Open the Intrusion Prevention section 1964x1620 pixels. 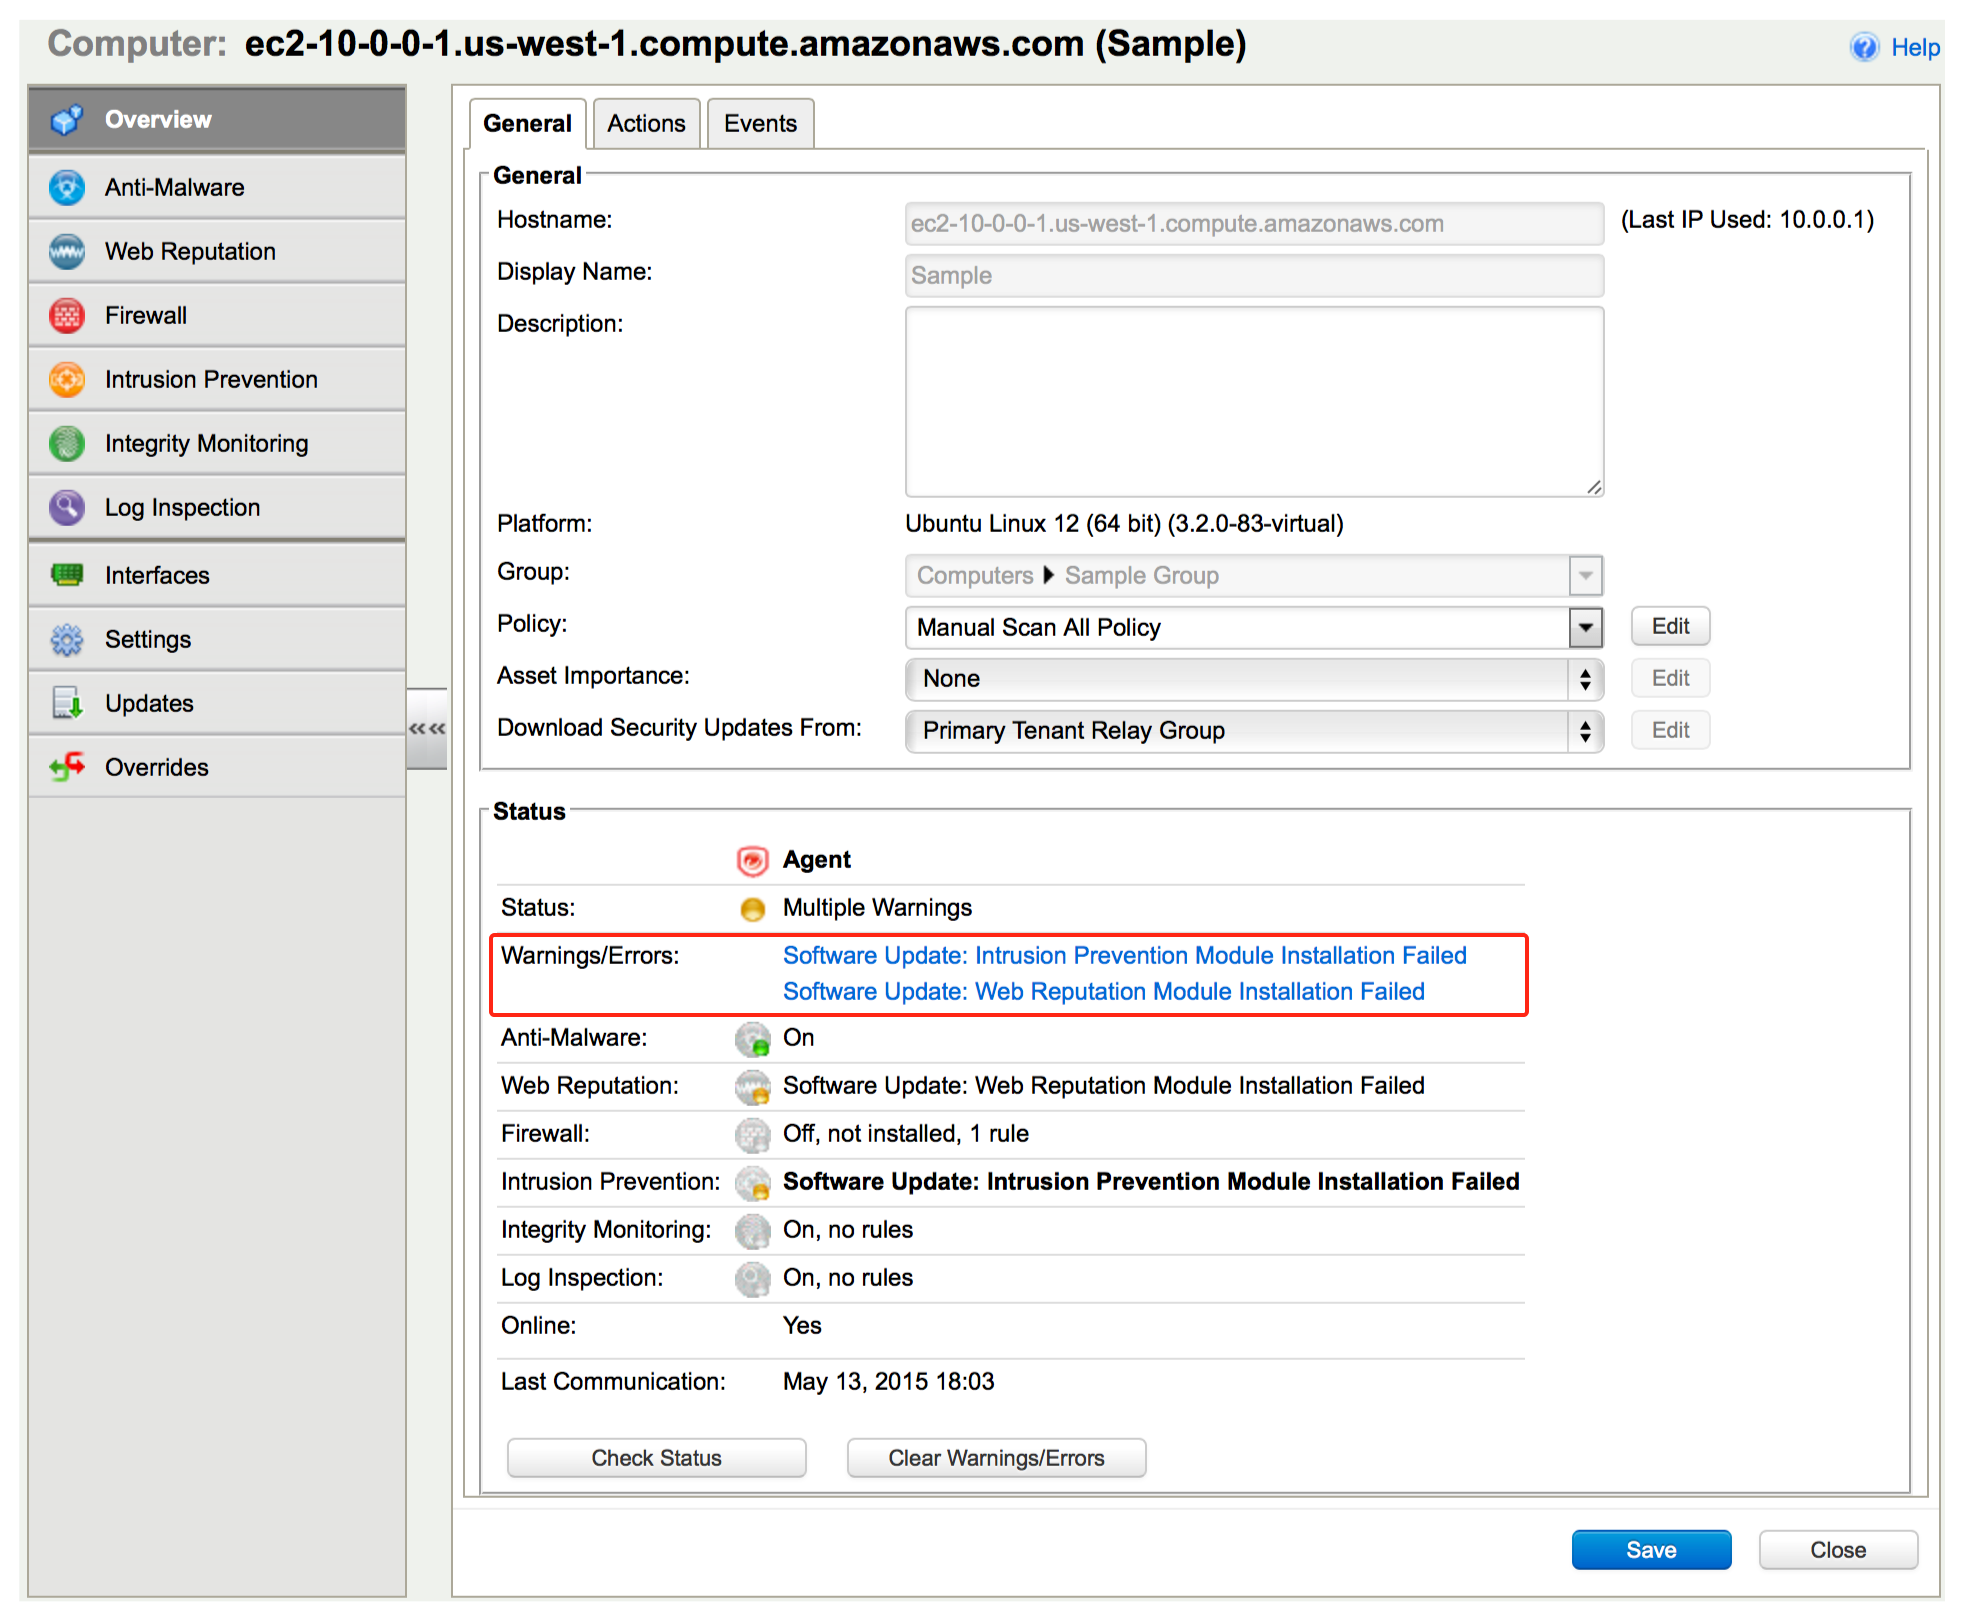click(x=217, y=379)
